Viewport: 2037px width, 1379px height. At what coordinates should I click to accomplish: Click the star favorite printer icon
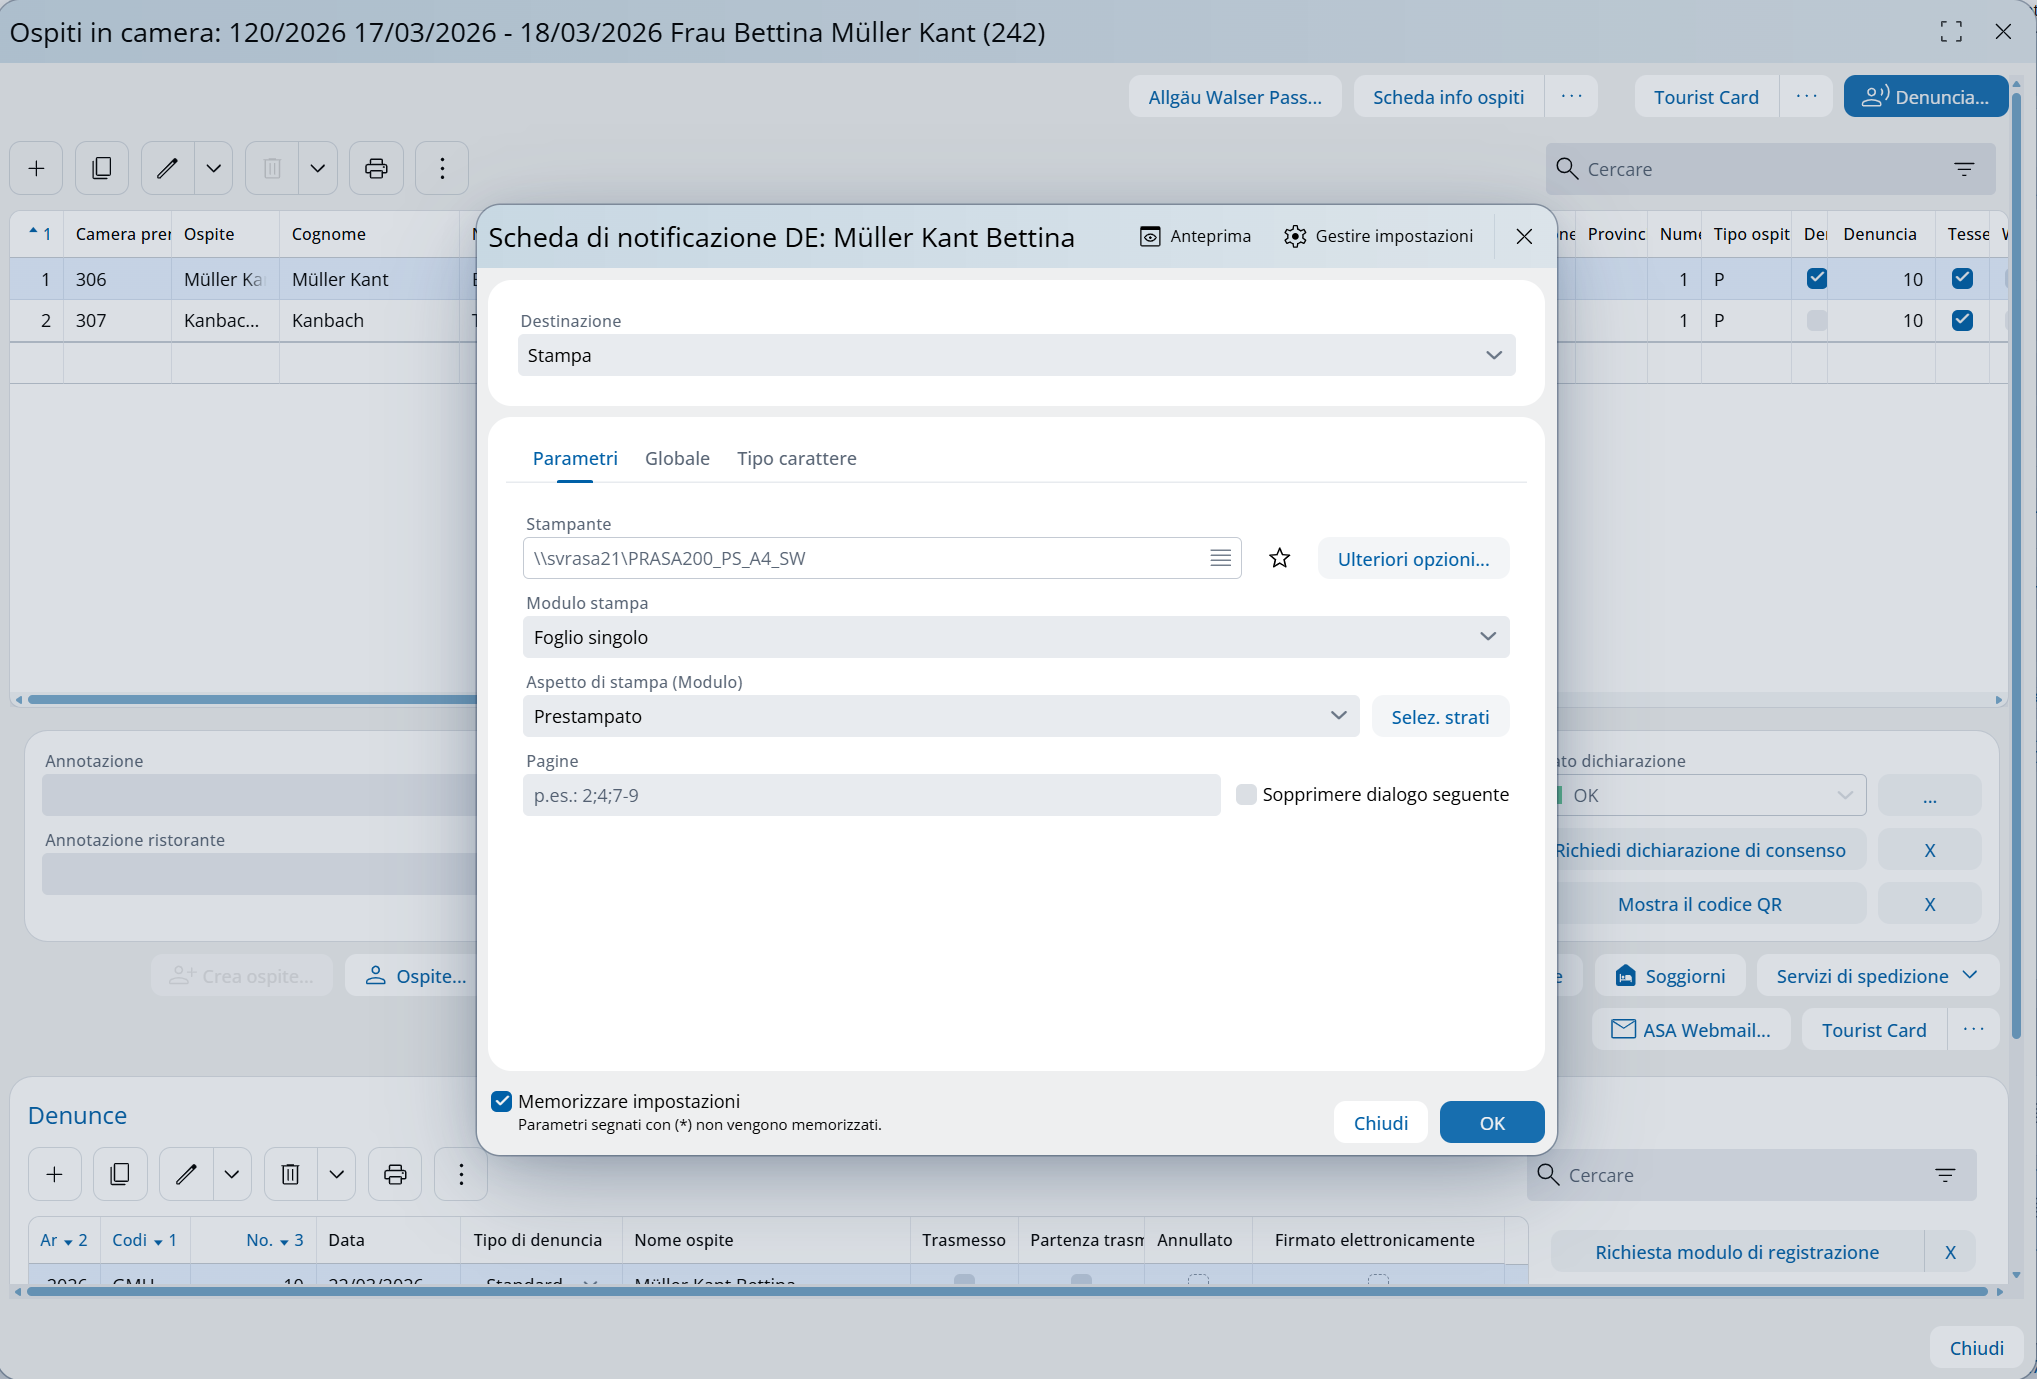pyautogui.click(x=1279, y=558)
